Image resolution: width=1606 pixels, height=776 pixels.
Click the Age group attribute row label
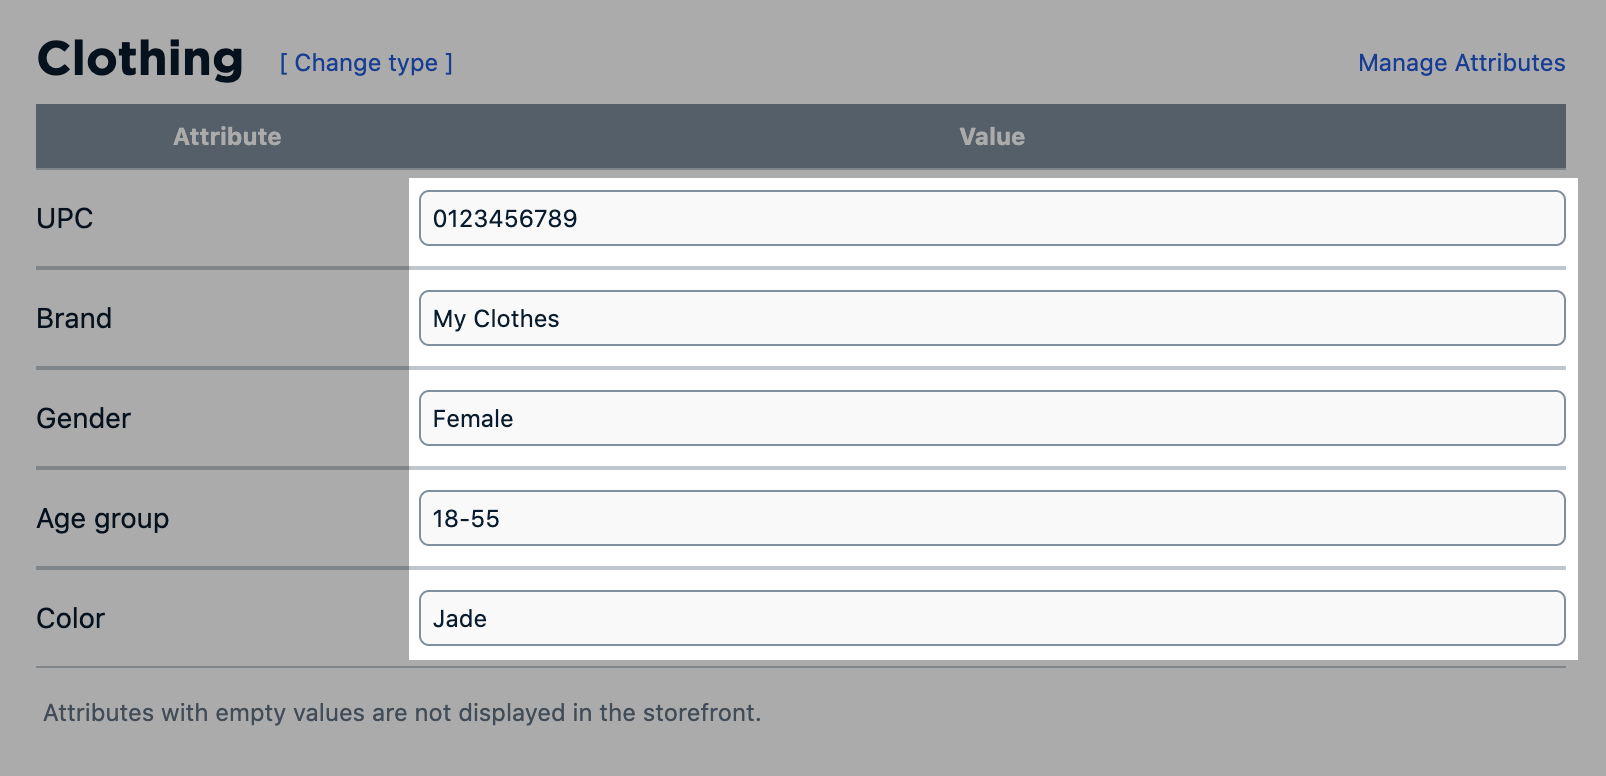coord(102,518)
